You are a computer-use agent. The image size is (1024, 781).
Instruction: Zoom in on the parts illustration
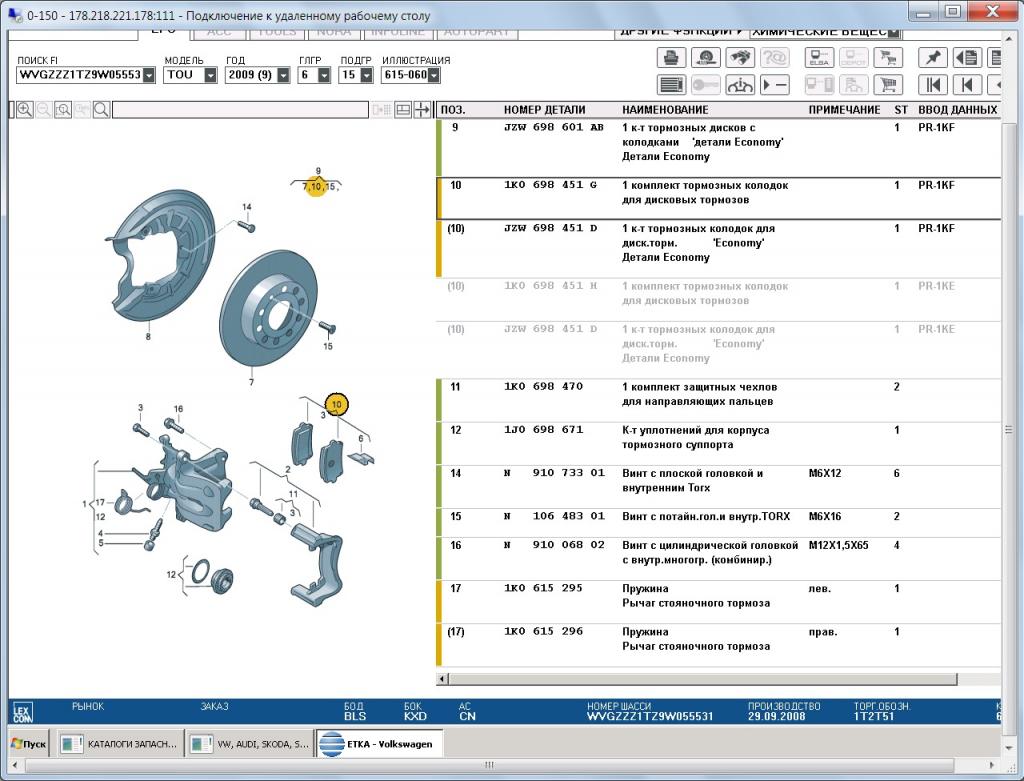24,110
